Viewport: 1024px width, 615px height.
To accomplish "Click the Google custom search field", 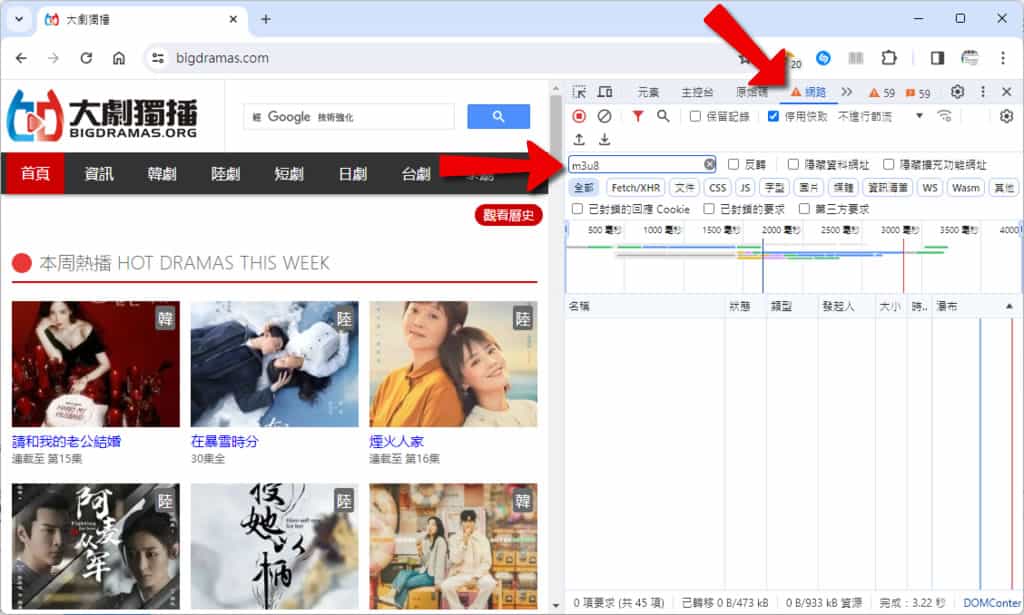I will coord(349,117).
